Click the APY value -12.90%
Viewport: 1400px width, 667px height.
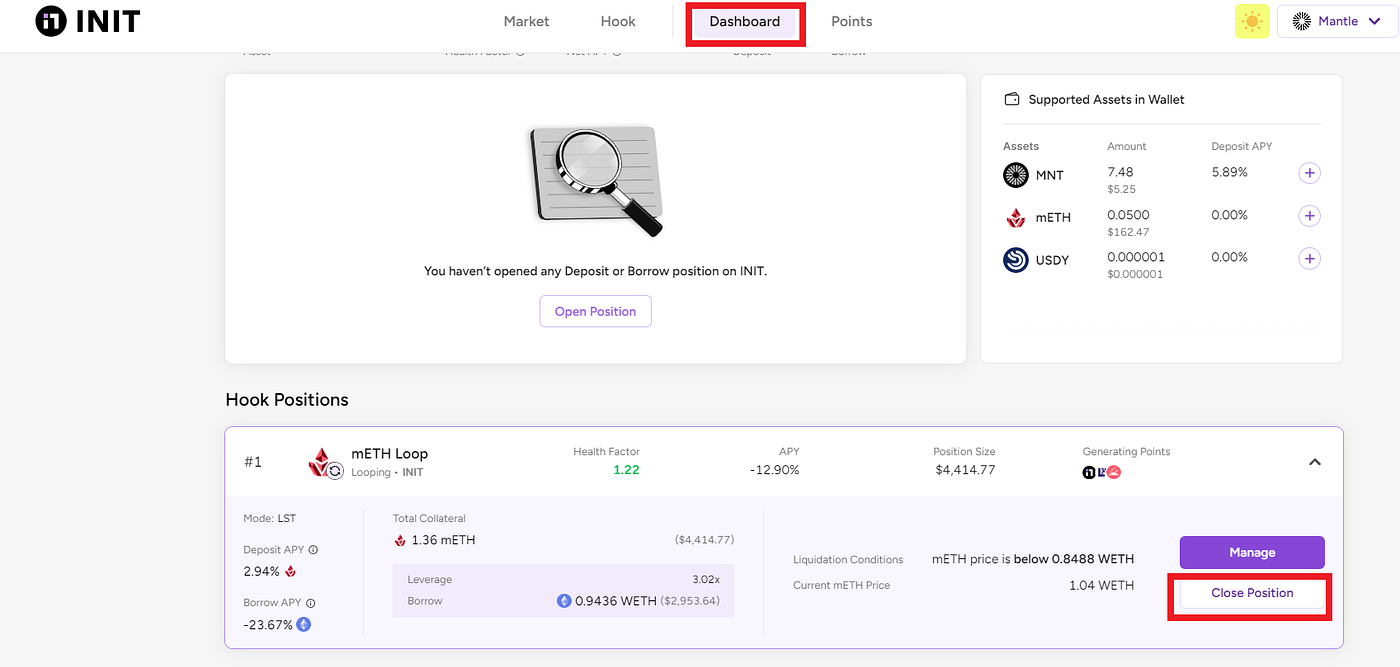tap(776, 470)
